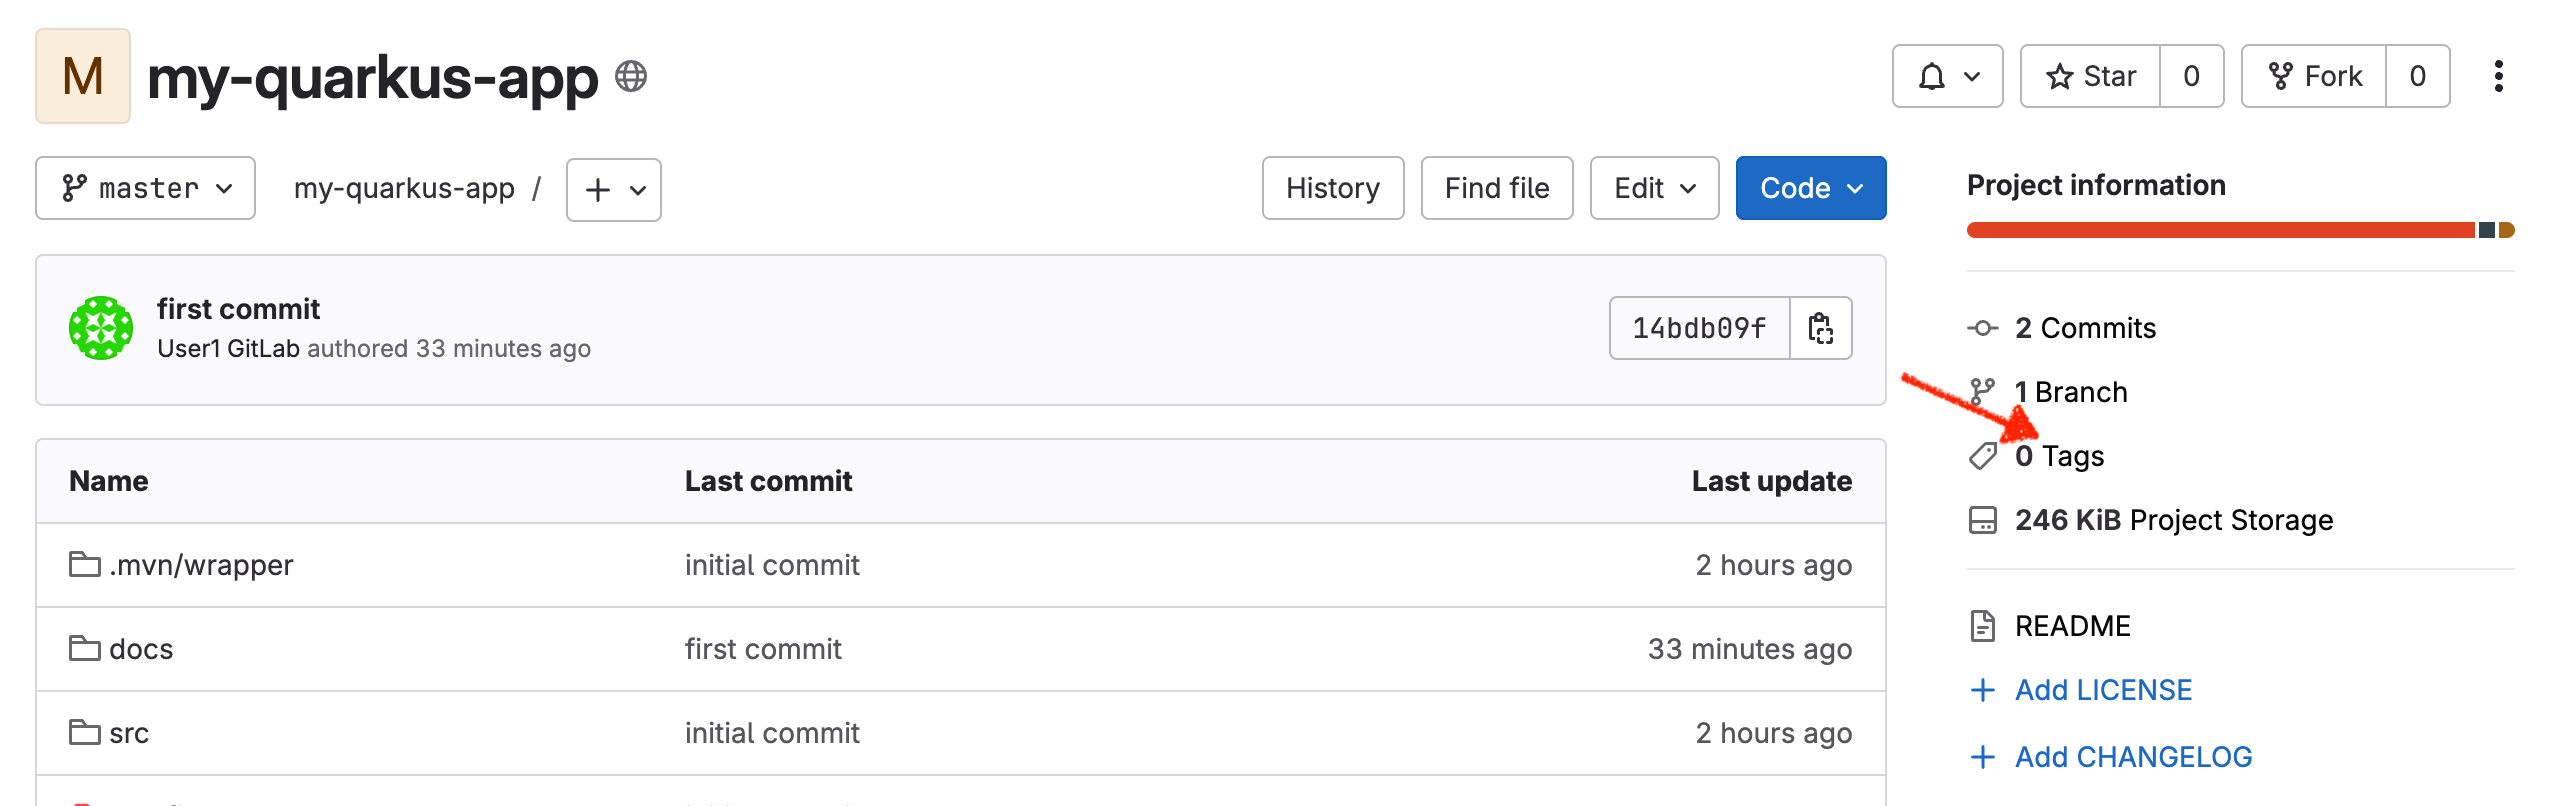The height and width of the screenshot is (806, 2566).
Task: Click the notification bell icon
Action: (1931, 75)
